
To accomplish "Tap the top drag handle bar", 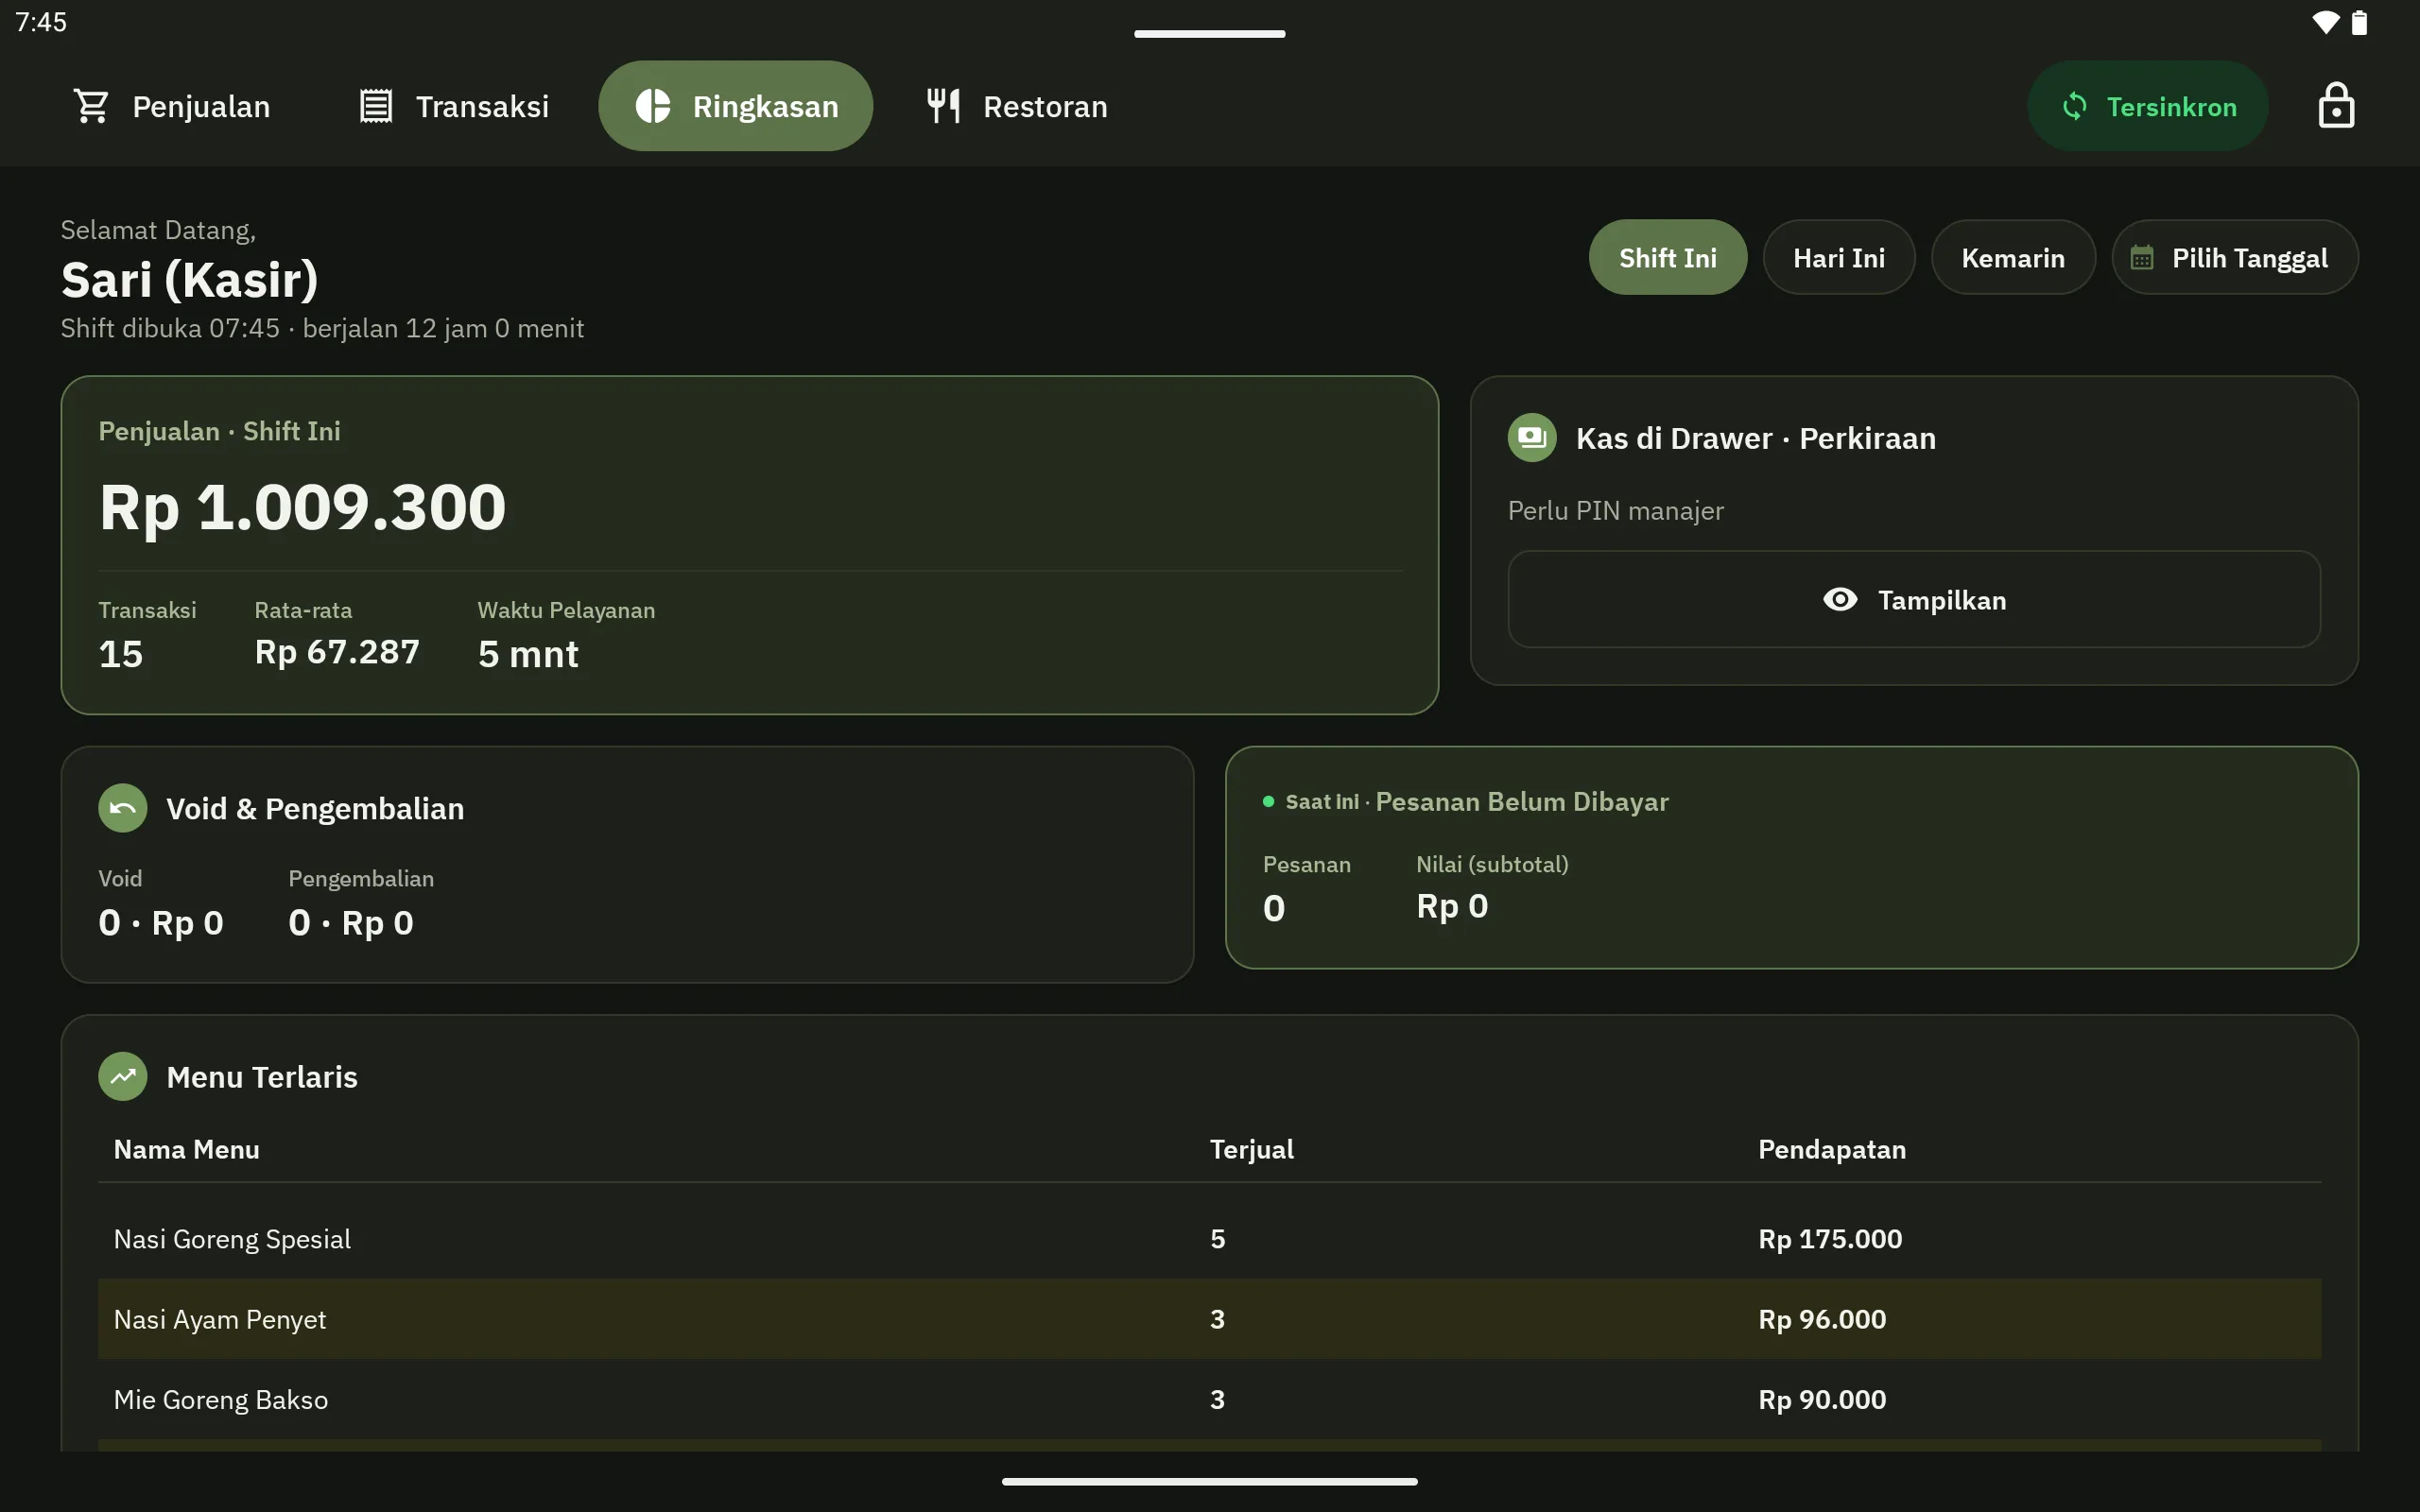I will coord(1209,34).
